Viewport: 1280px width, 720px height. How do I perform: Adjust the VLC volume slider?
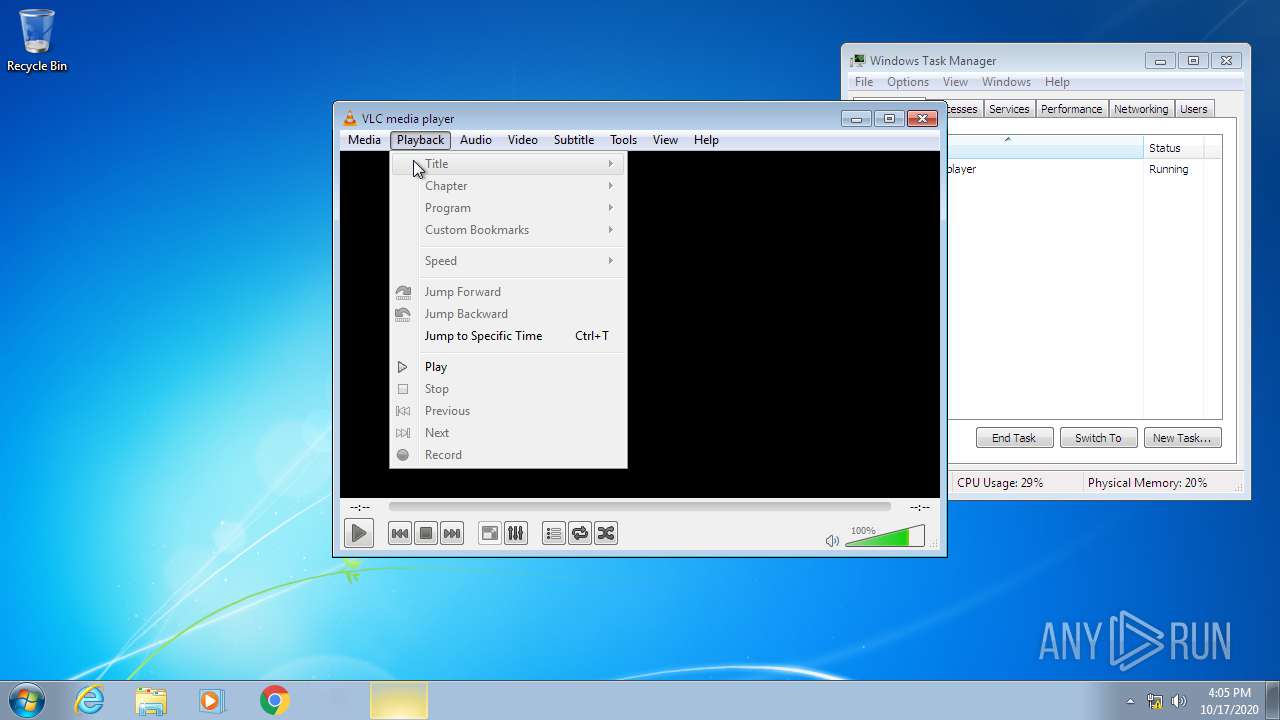click(885, 537)
